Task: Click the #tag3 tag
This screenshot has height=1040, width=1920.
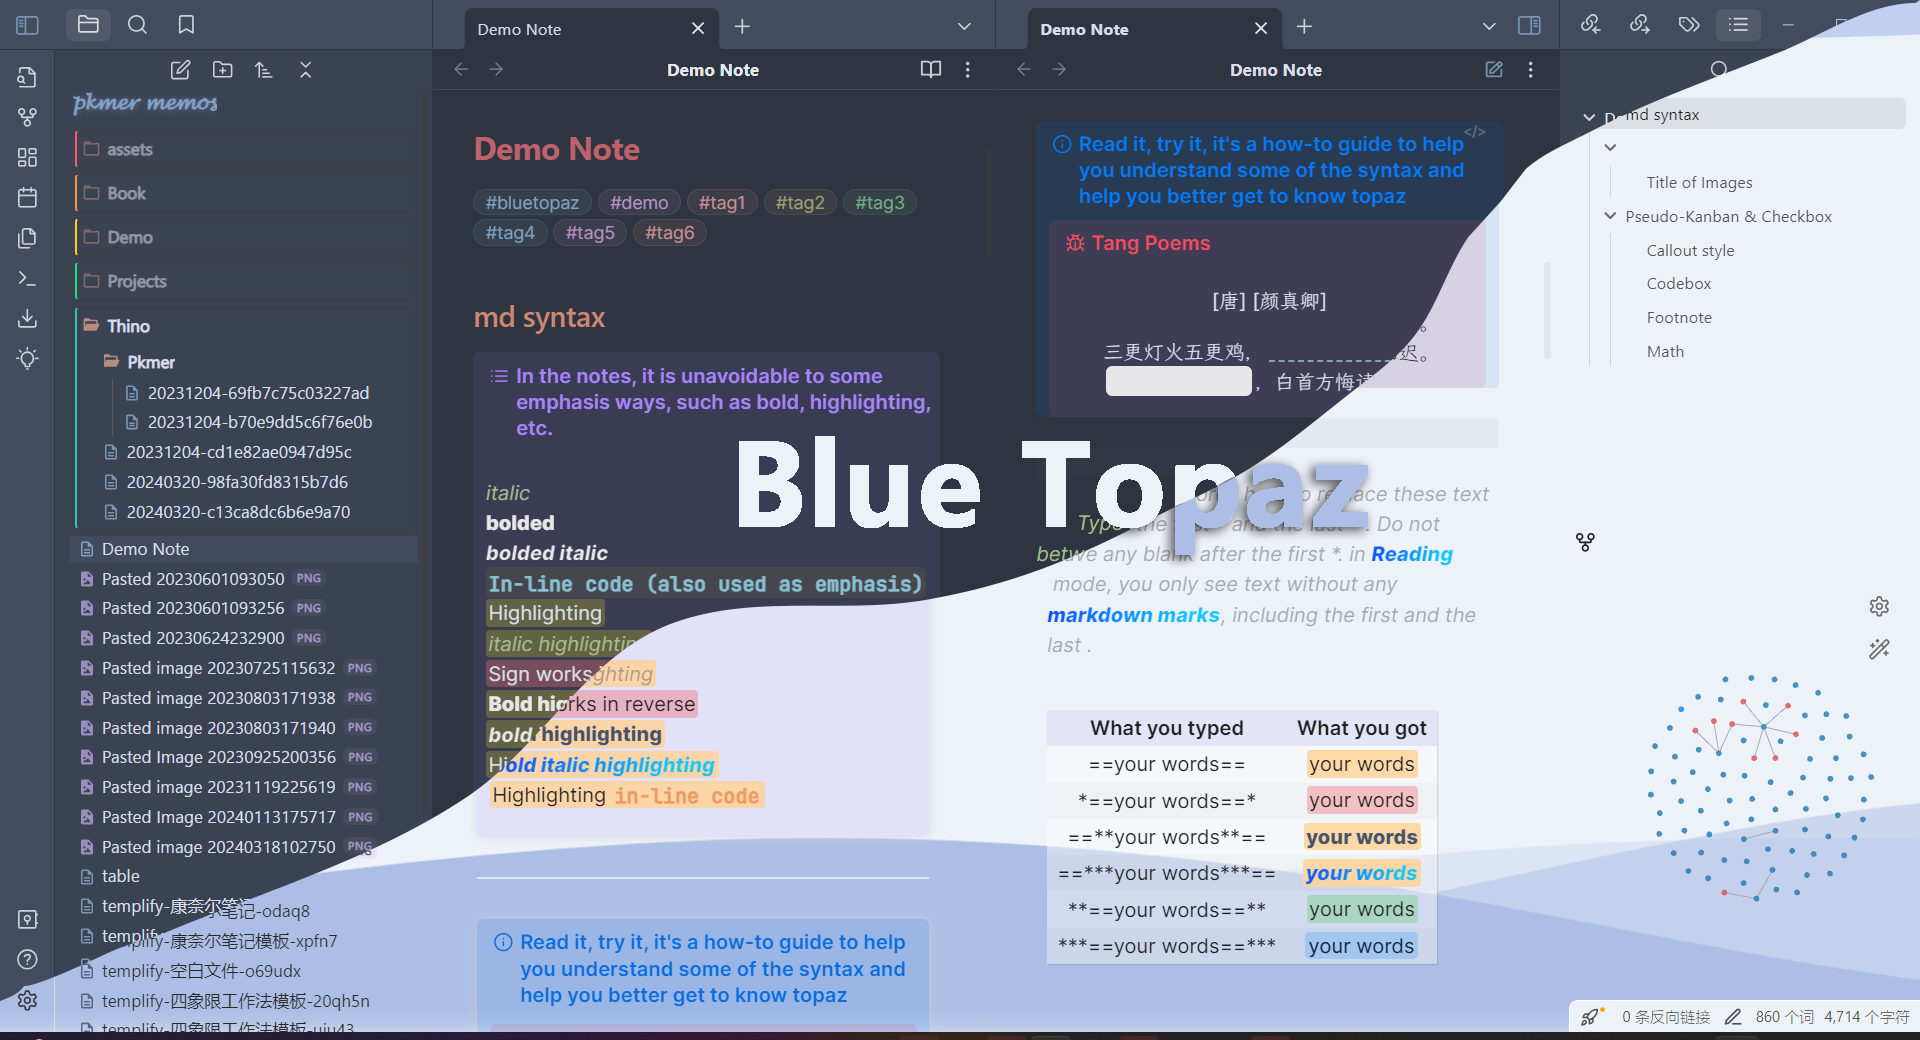Action: [x=880, y=203]
